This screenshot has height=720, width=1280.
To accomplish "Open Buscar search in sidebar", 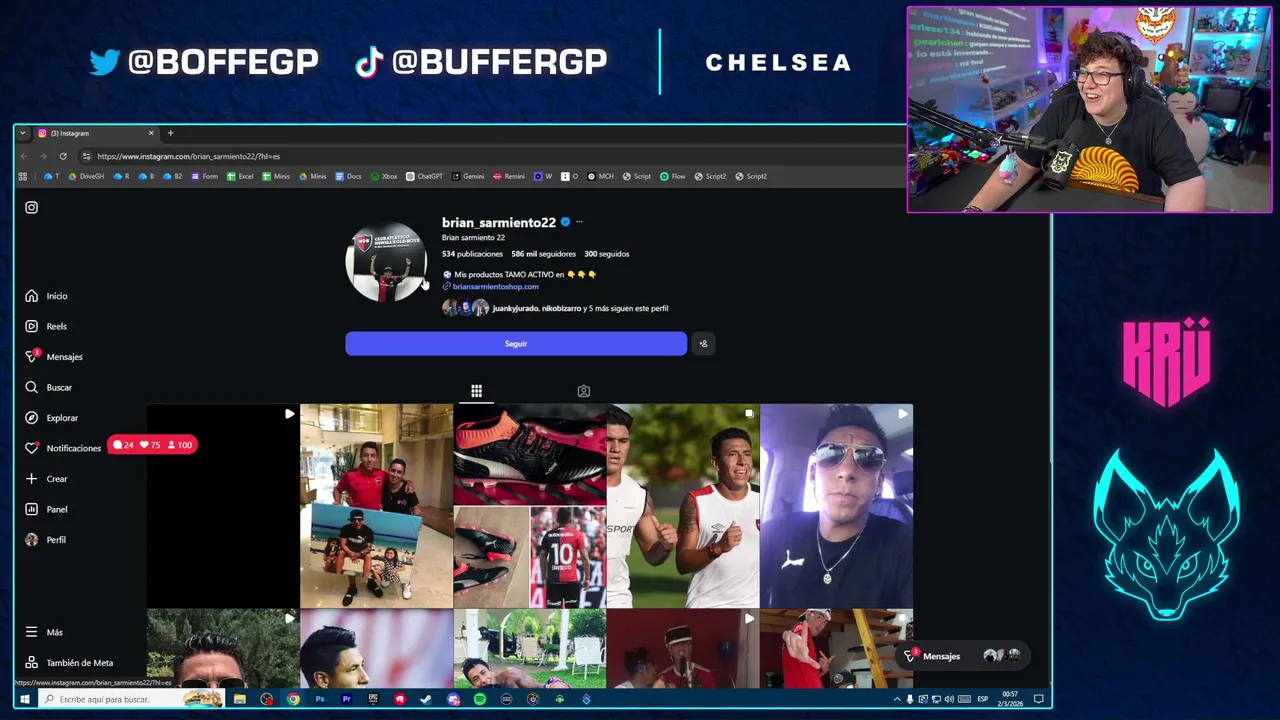I will click(x=48, y=387).
